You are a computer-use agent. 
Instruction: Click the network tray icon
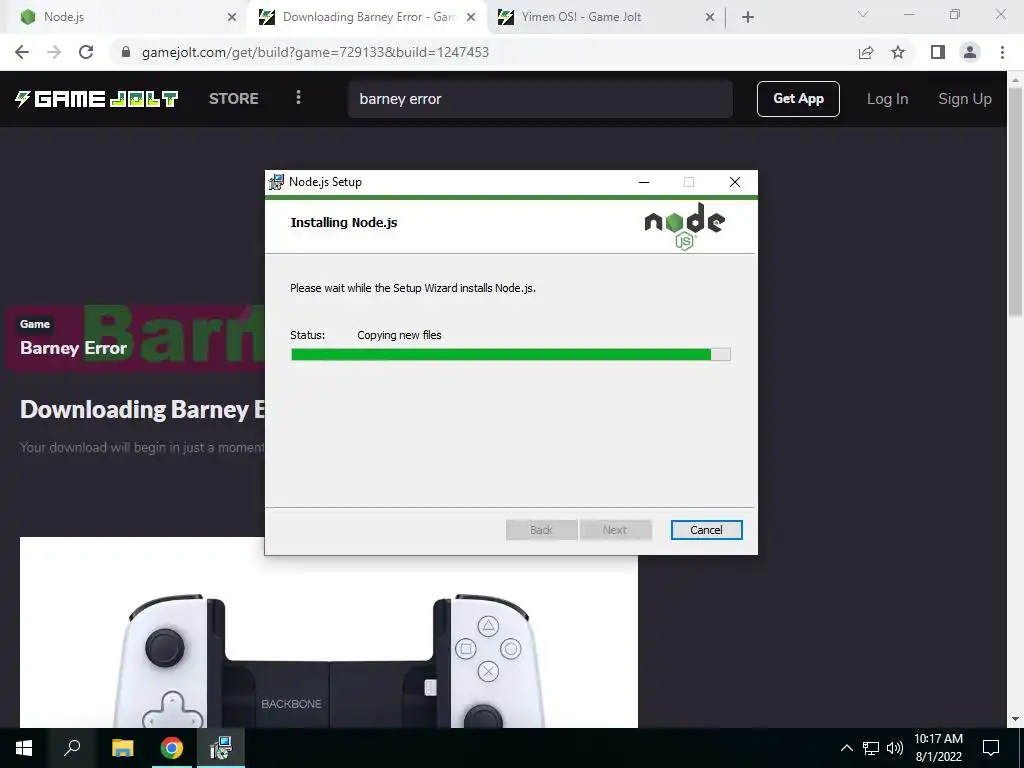(871, 748)
